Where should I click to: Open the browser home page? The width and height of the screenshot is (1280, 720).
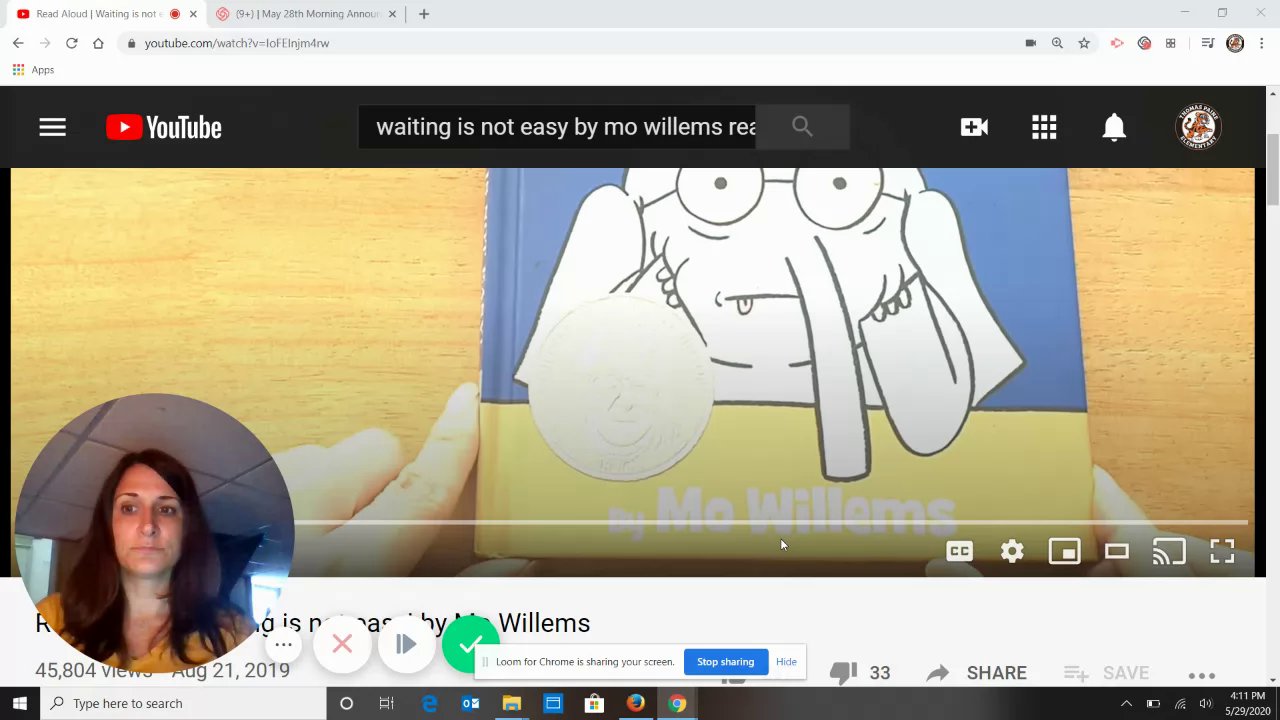98,43
